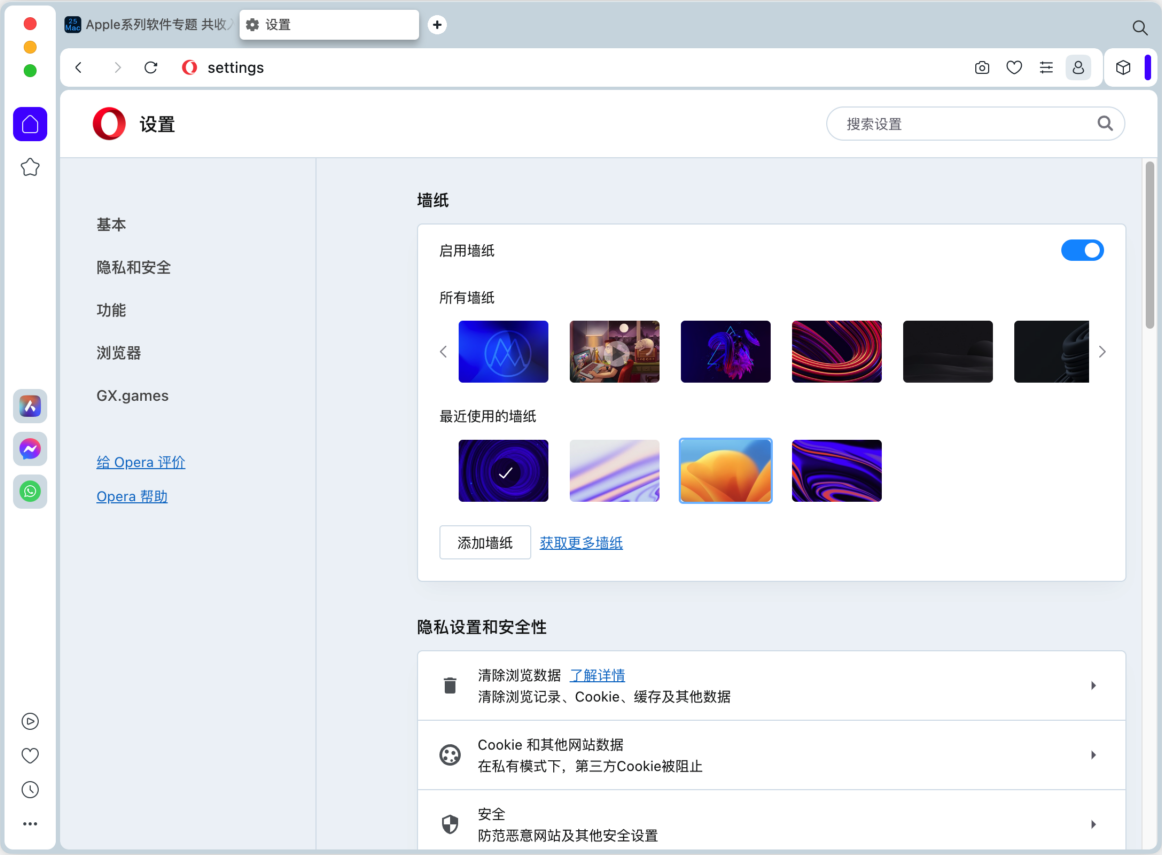Open Messenger in the sidebar
The height and width of the screenshot is (855, 1162).
point(30,449)
